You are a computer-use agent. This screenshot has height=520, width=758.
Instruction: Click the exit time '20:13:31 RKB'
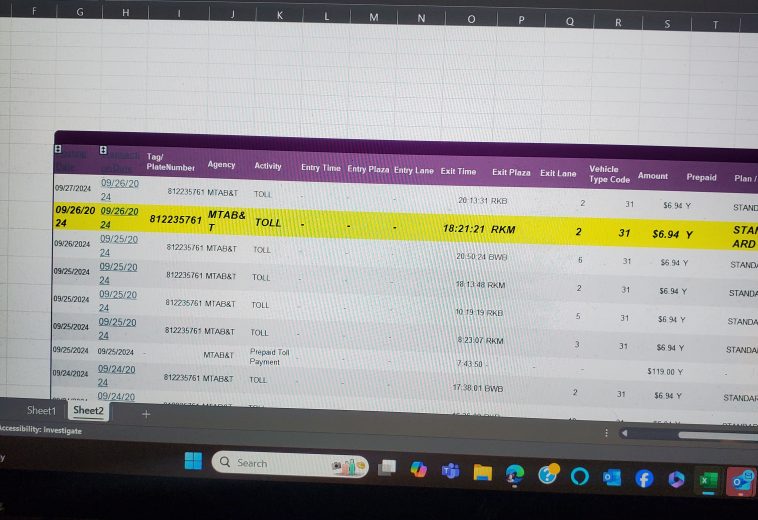pyautogui.click(x=482, y=201)
